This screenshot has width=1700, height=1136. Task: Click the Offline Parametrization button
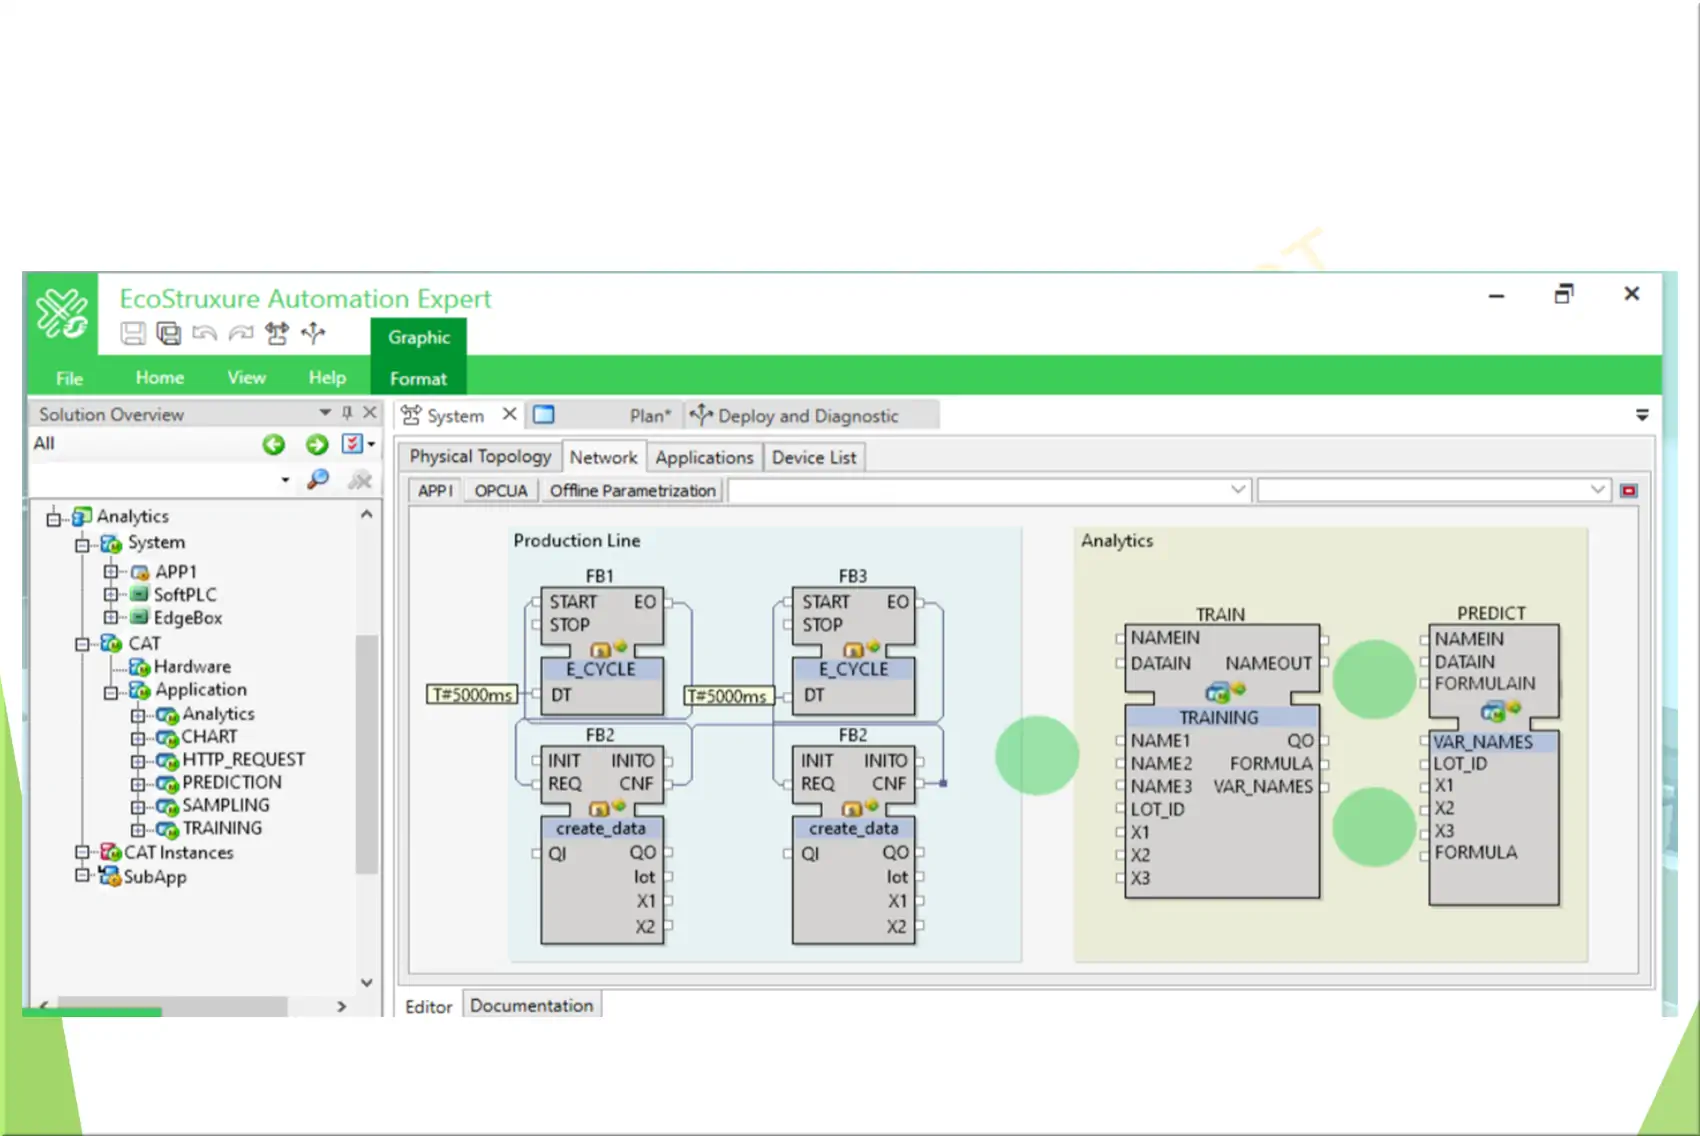[x=632, y=490]
